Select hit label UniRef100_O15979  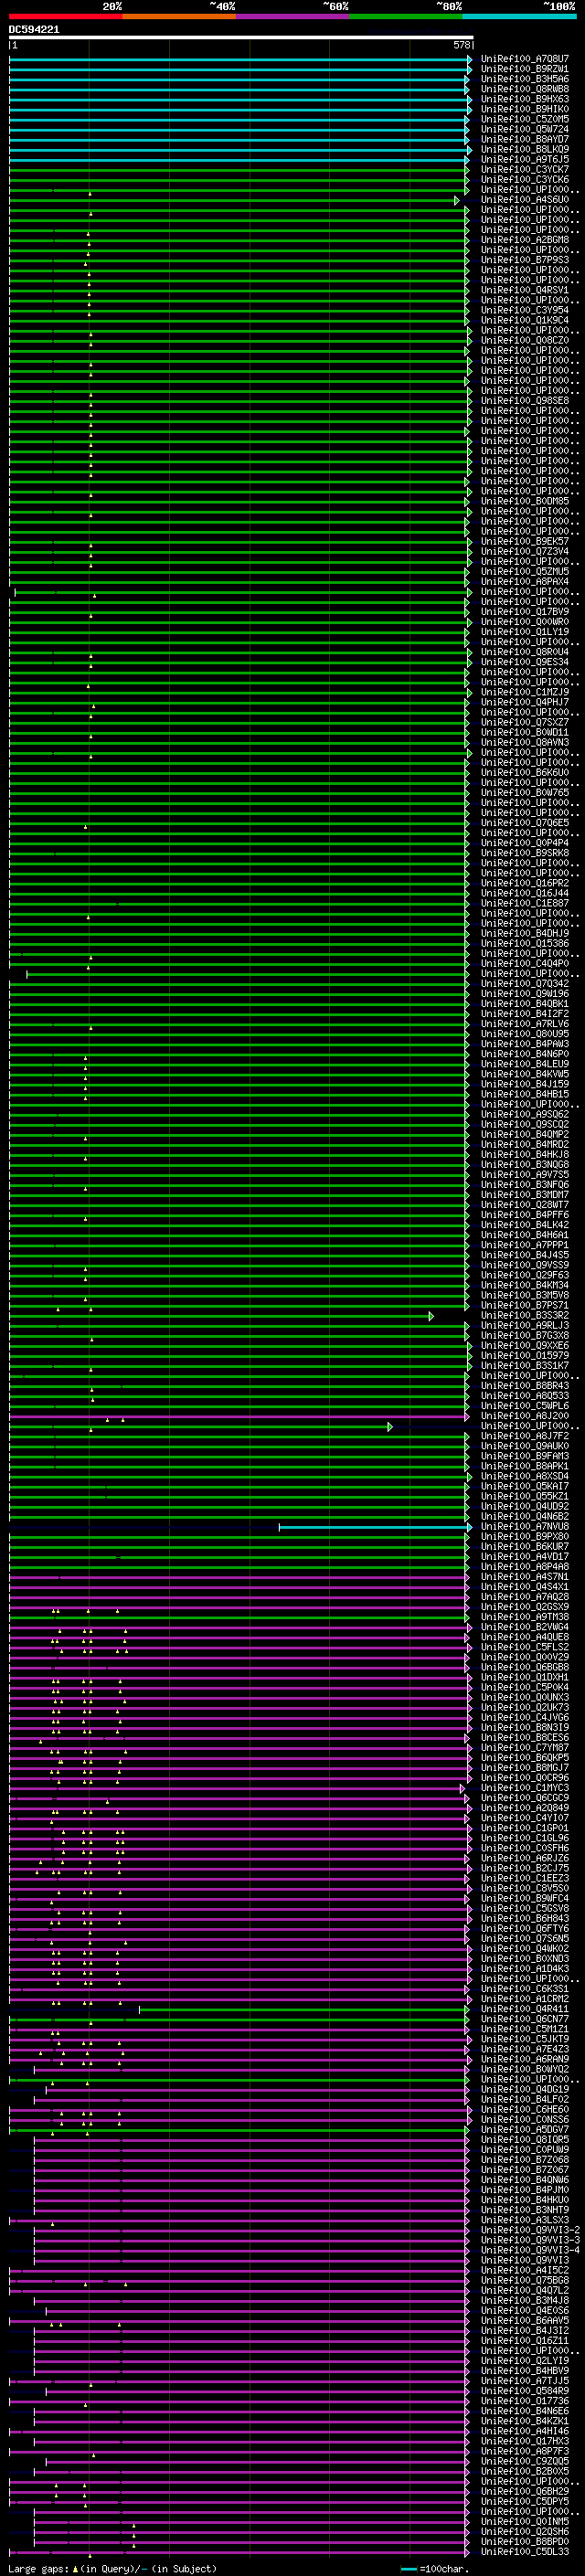click(x=525, y=1356)
